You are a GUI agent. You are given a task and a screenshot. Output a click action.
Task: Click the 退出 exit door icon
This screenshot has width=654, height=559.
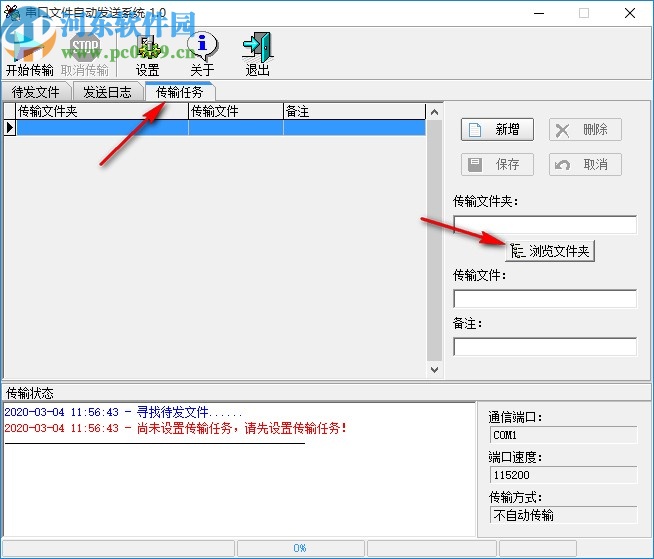(257, 52)
